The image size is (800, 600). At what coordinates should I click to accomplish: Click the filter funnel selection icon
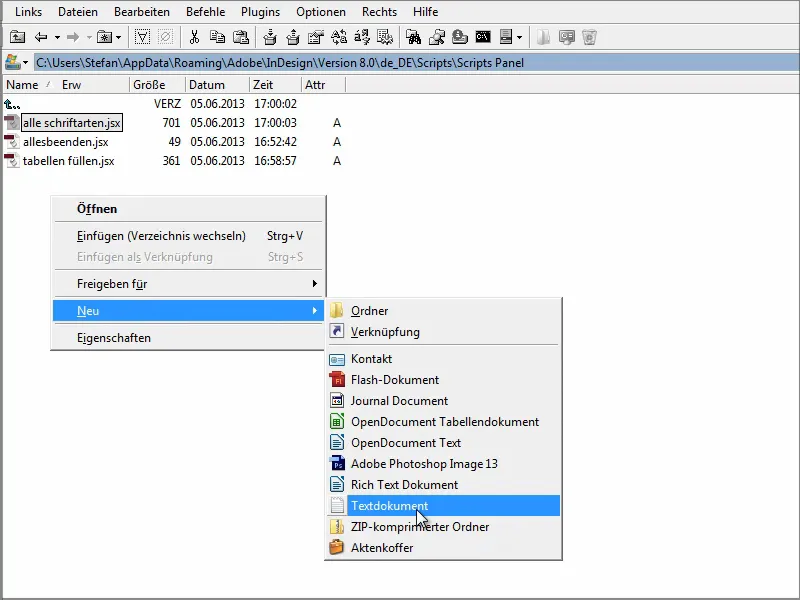tap(142, 37)
